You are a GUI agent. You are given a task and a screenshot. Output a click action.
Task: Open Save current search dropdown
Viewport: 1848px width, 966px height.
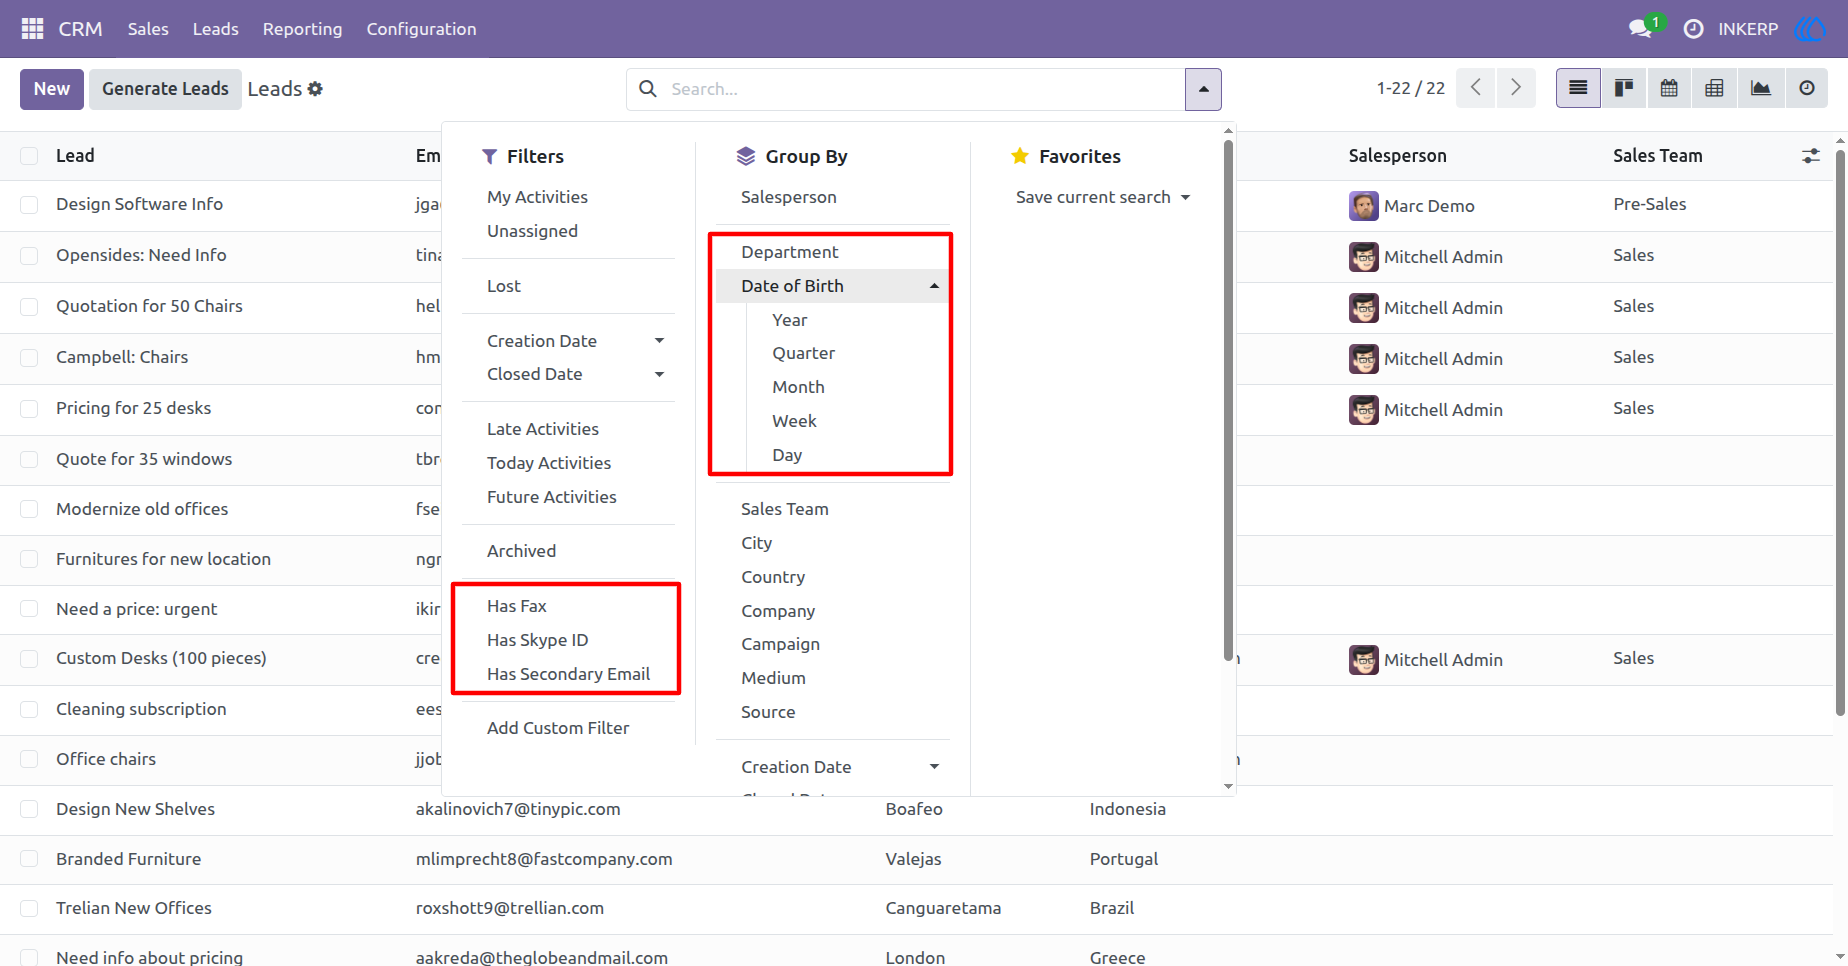pyautogui.click(x=1102, y=197)
